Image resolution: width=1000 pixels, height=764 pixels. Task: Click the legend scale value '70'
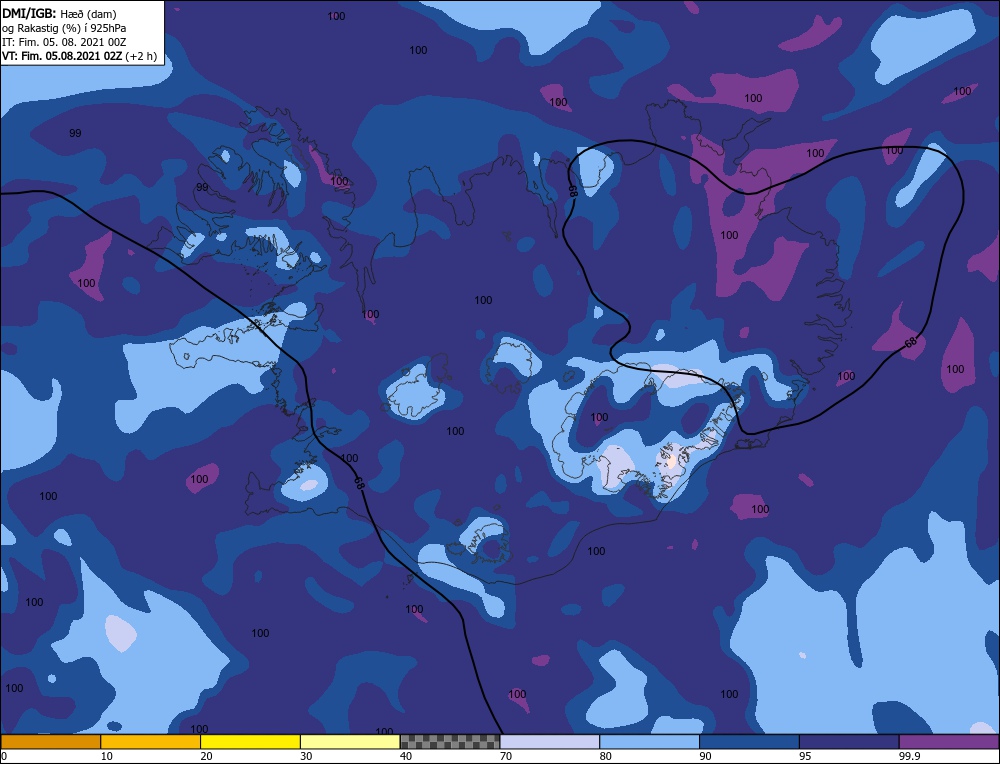506,756
